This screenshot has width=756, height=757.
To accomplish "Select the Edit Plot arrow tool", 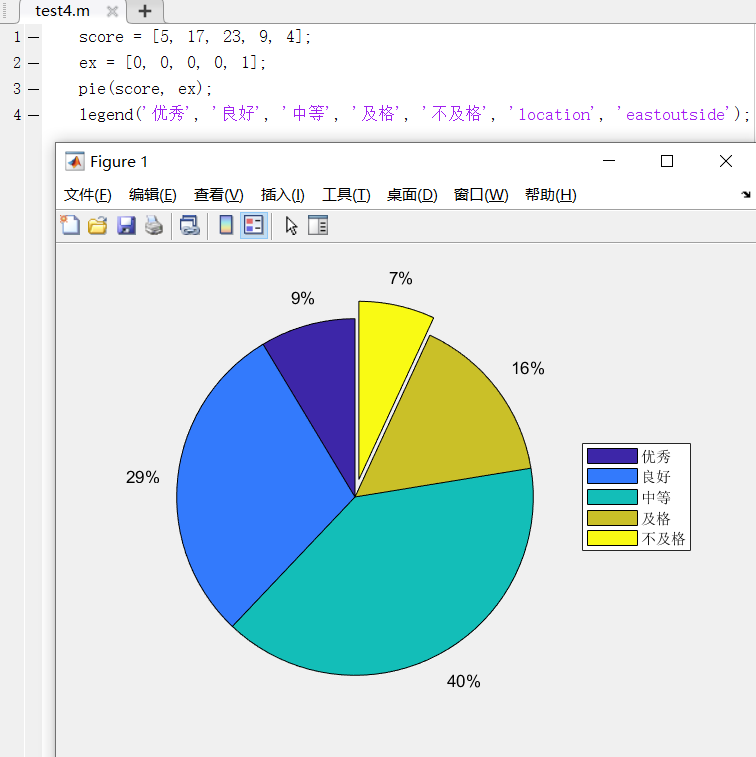I will 291,225.
